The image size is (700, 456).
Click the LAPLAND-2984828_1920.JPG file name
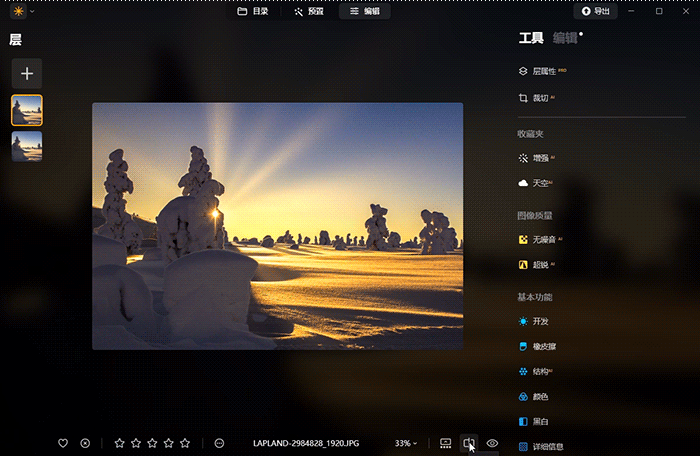[x=306, y=443]
